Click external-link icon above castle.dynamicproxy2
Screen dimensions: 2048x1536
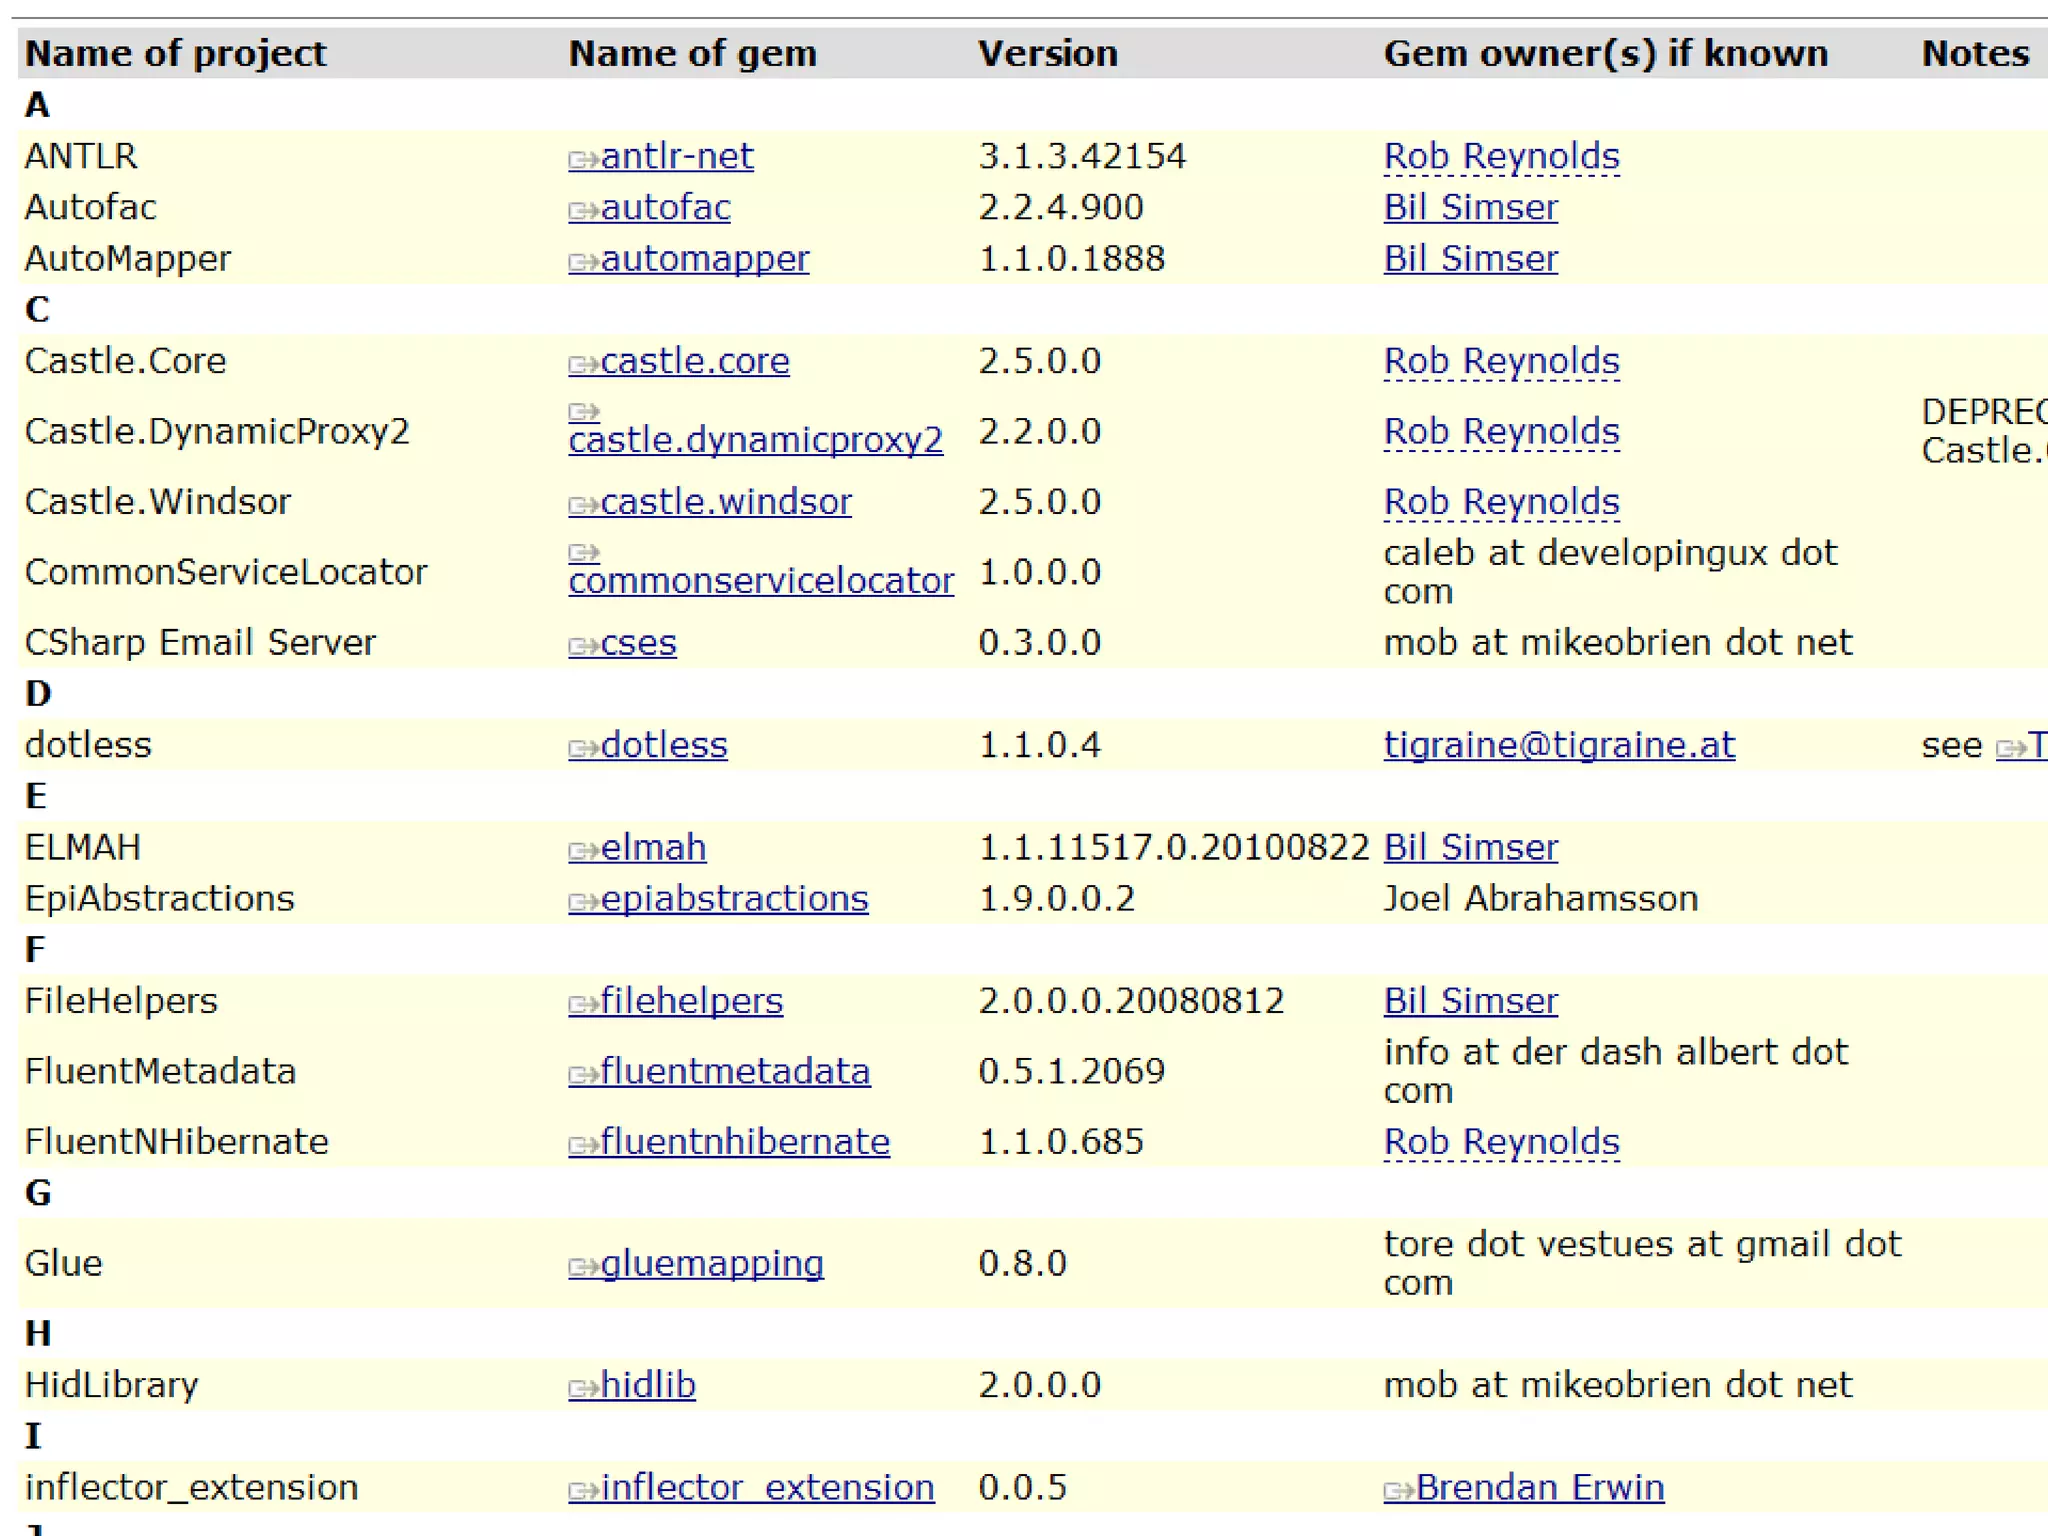583,412
